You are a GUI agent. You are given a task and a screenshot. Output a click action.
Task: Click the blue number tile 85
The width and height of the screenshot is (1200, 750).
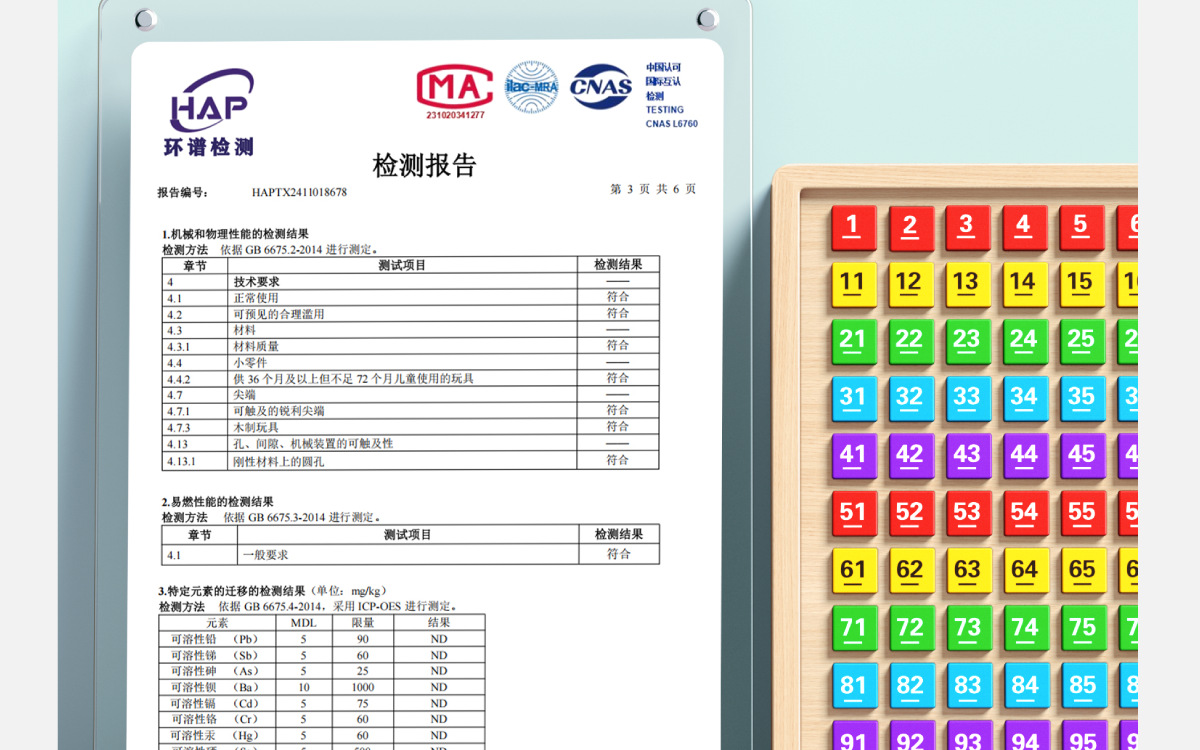tap(1082, 686)
